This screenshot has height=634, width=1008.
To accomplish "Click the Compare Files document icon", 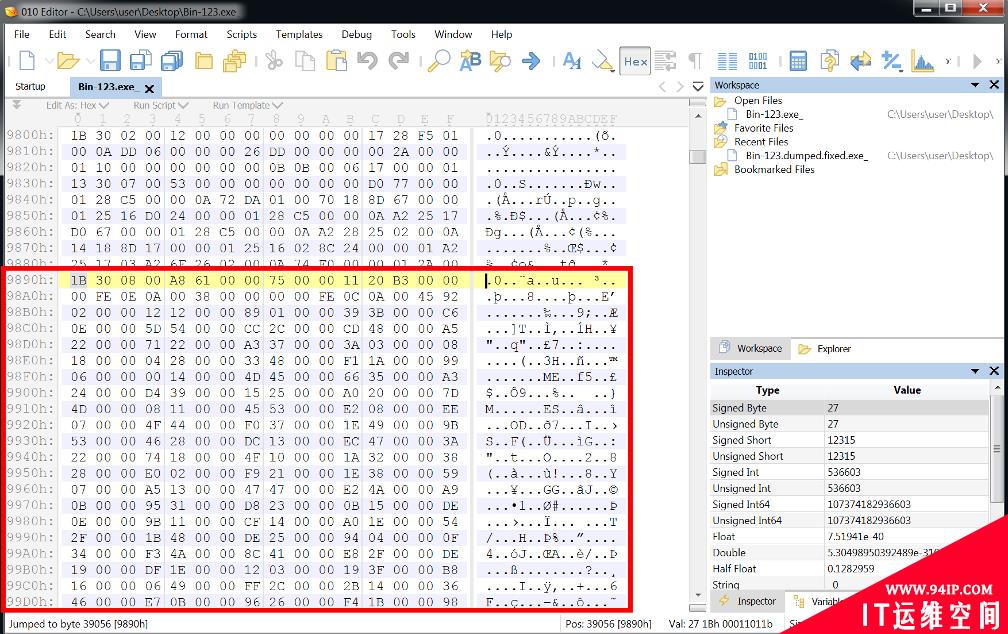I will tap(829, 61).
